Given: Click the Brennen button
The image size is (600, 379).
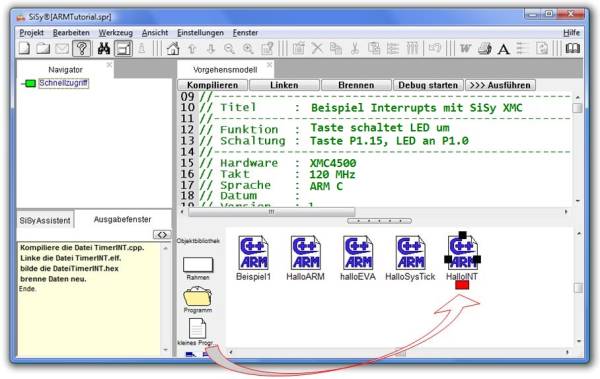Looking at the screenshot, I should [x=356, y=85].
